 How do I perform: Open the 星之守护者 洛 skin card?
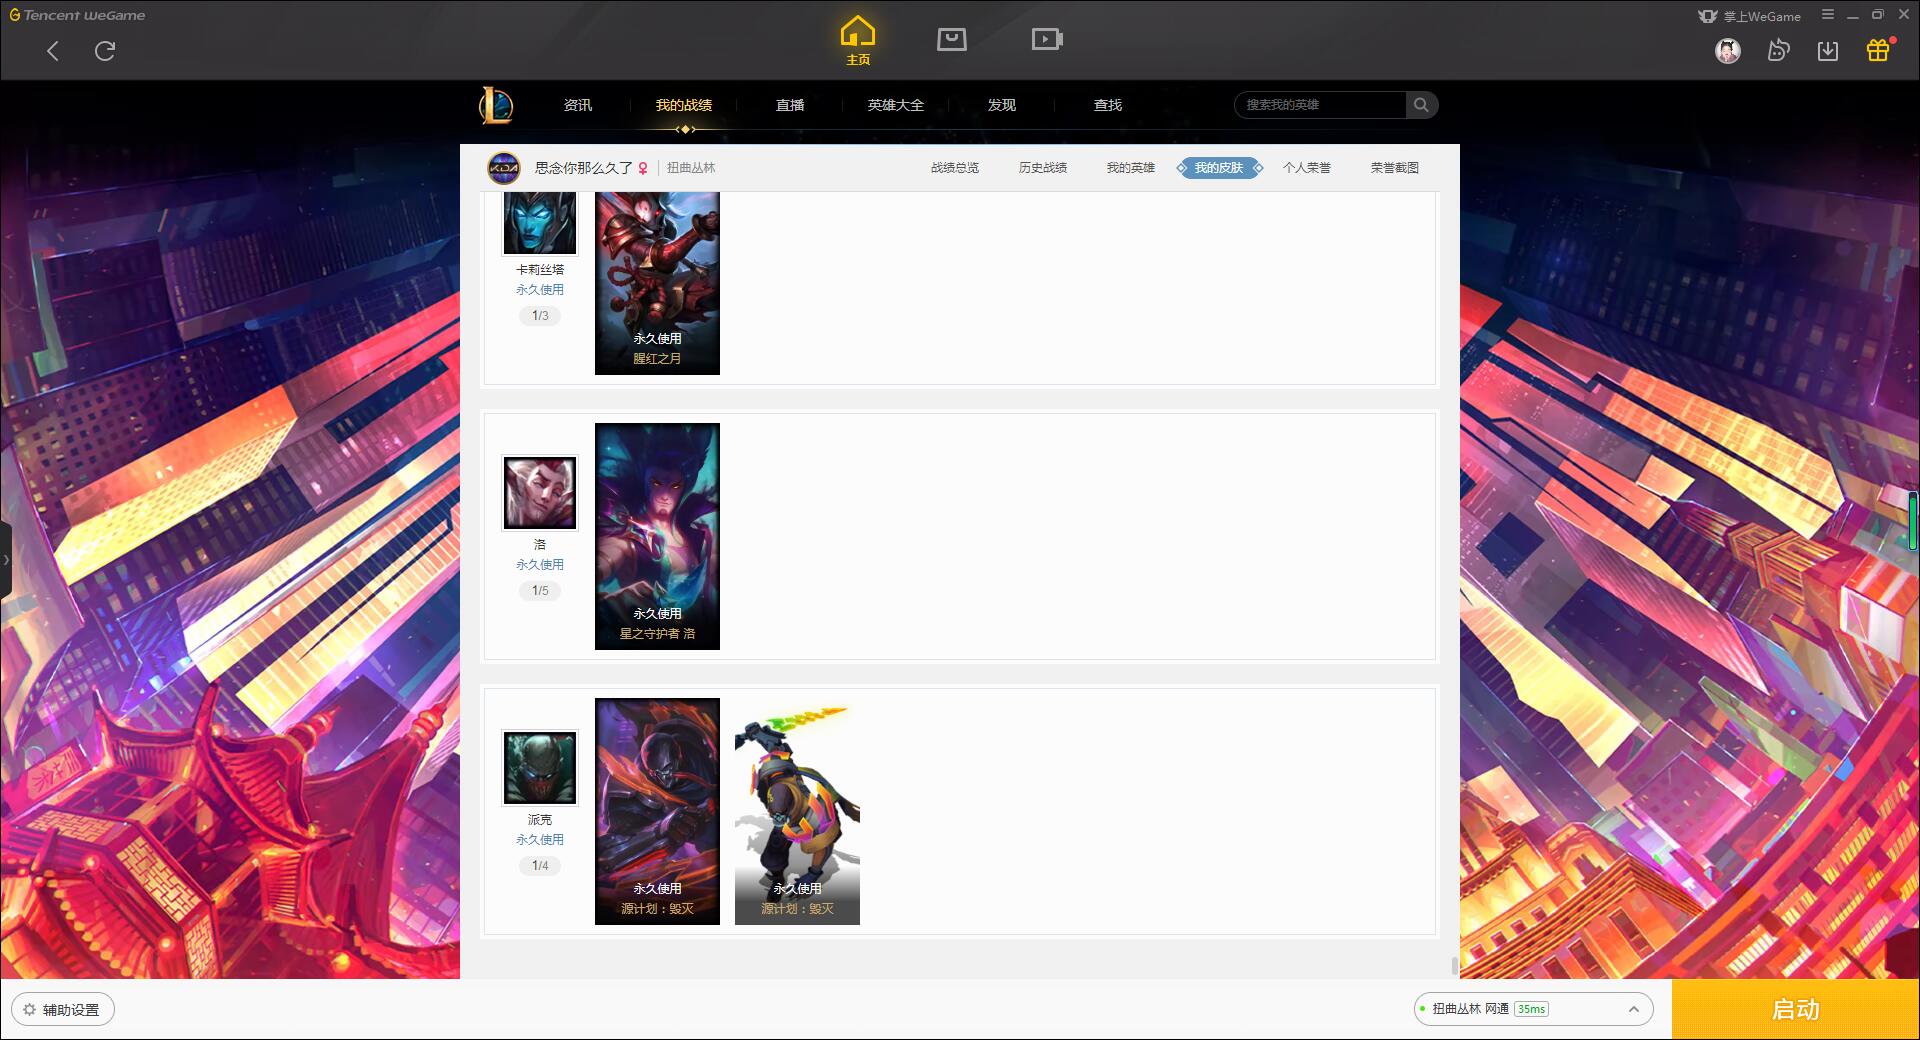[x=657, y=536]
